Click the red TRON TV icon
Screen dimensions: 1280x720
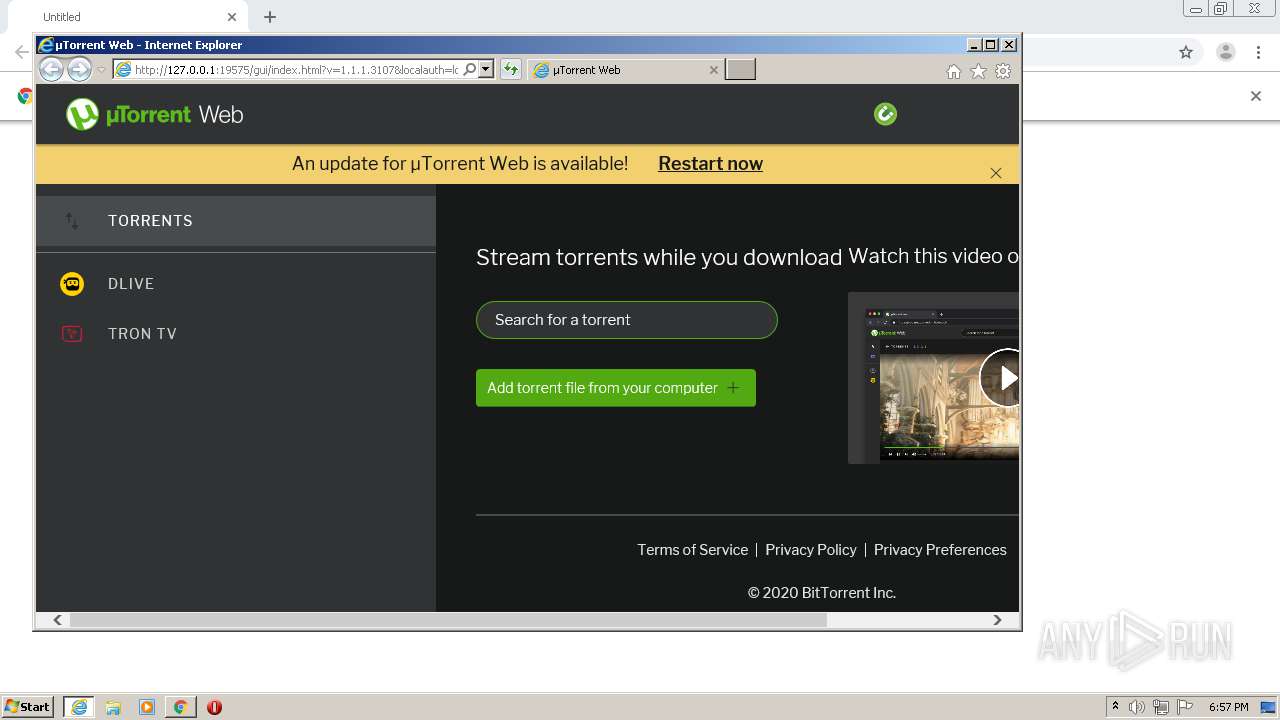(x=72, y=334)
